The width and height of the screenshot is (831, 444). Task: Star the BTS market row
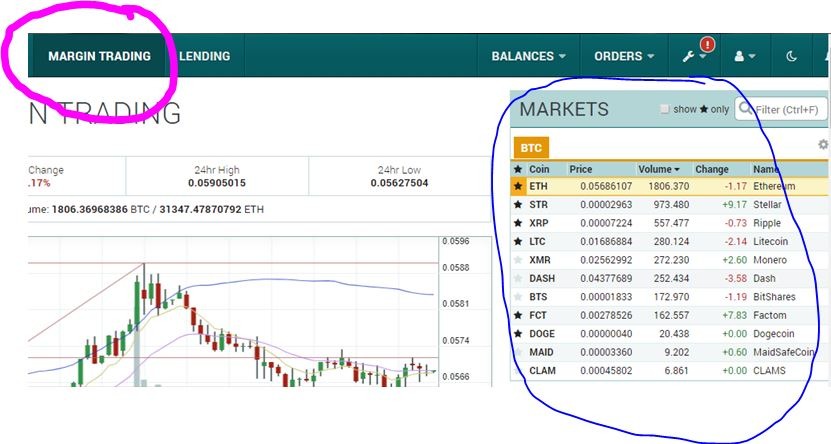[x=518, y=297]
